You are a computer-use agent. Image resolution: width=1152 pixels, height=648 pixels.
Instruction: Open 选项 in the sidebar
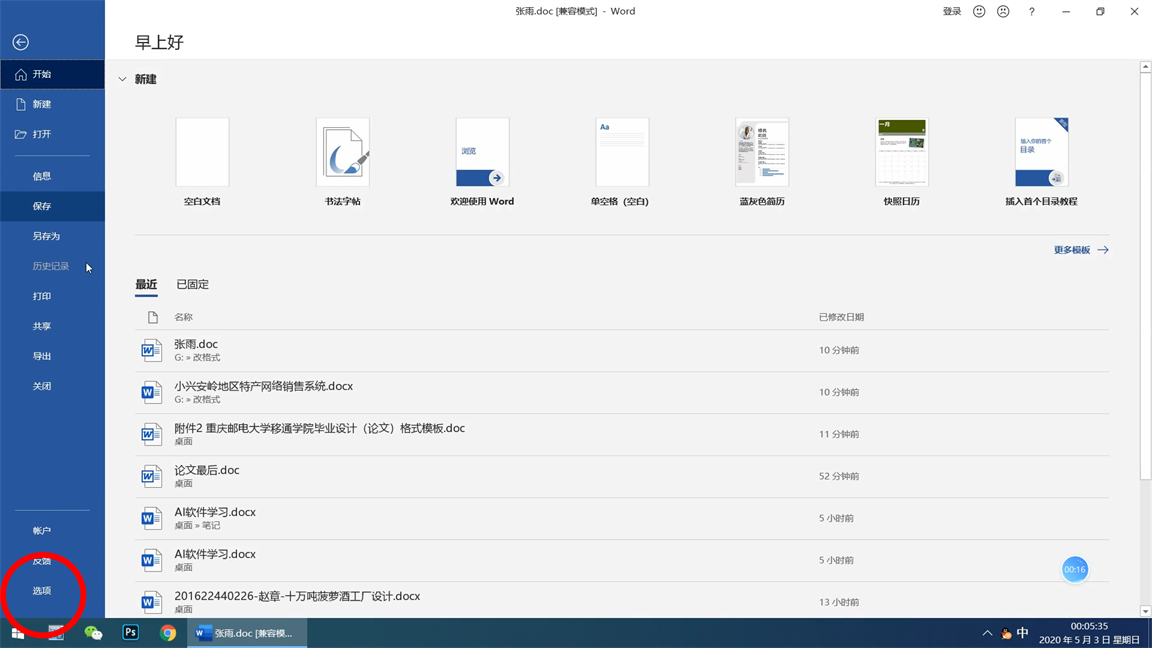(x=42, y=591)
